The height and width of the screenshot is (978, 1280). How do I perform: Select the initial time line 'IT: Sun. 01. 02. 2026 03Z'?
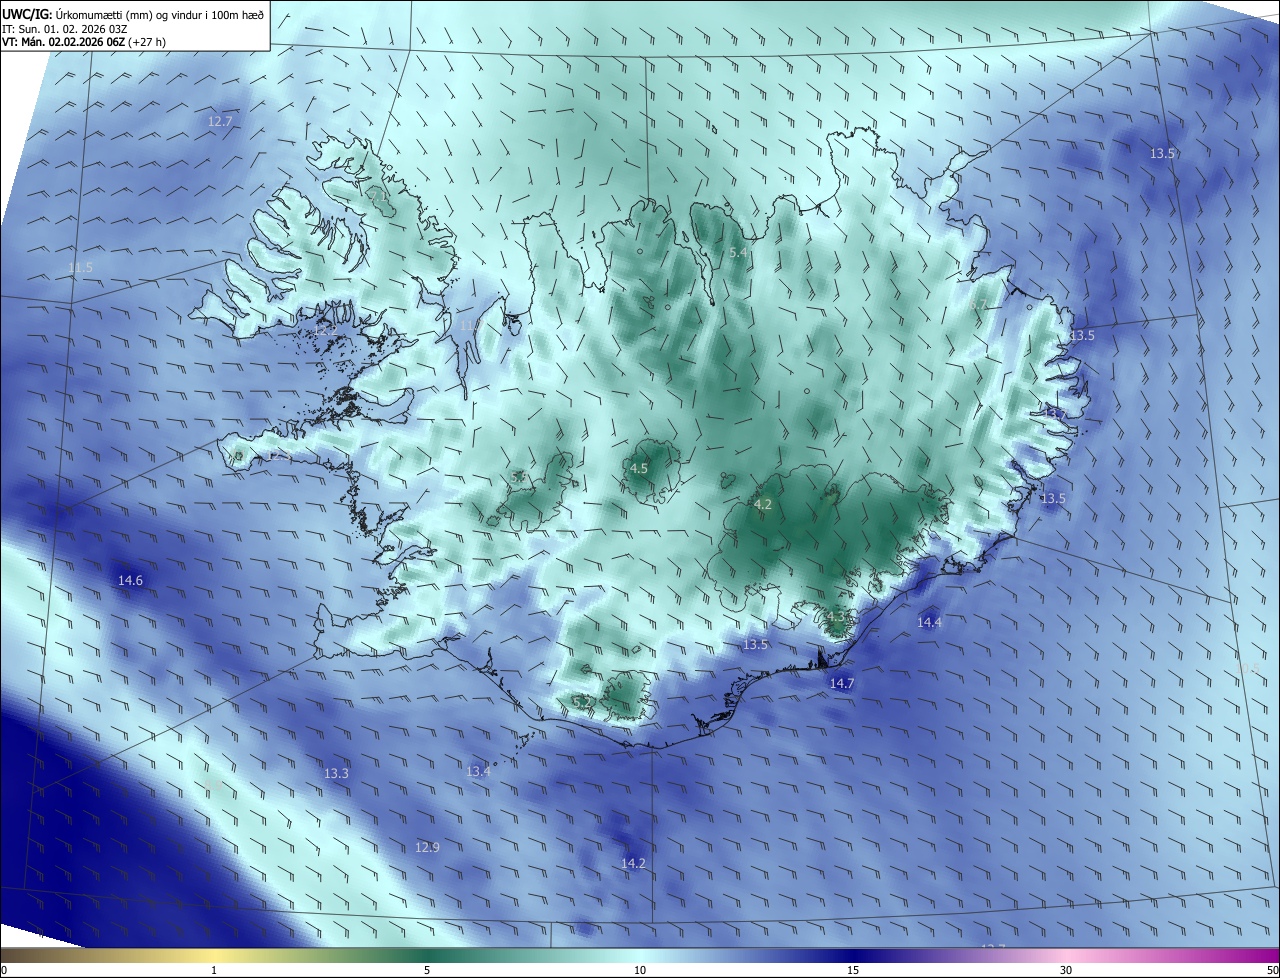(64, 28)
